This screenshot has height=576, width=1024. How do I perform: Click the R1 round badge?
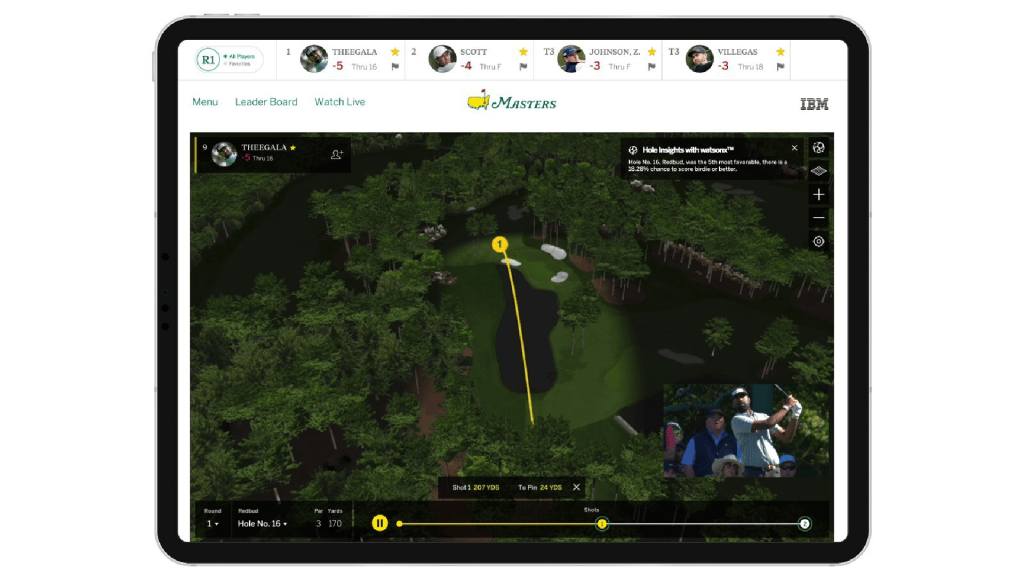tap(208, 59)
